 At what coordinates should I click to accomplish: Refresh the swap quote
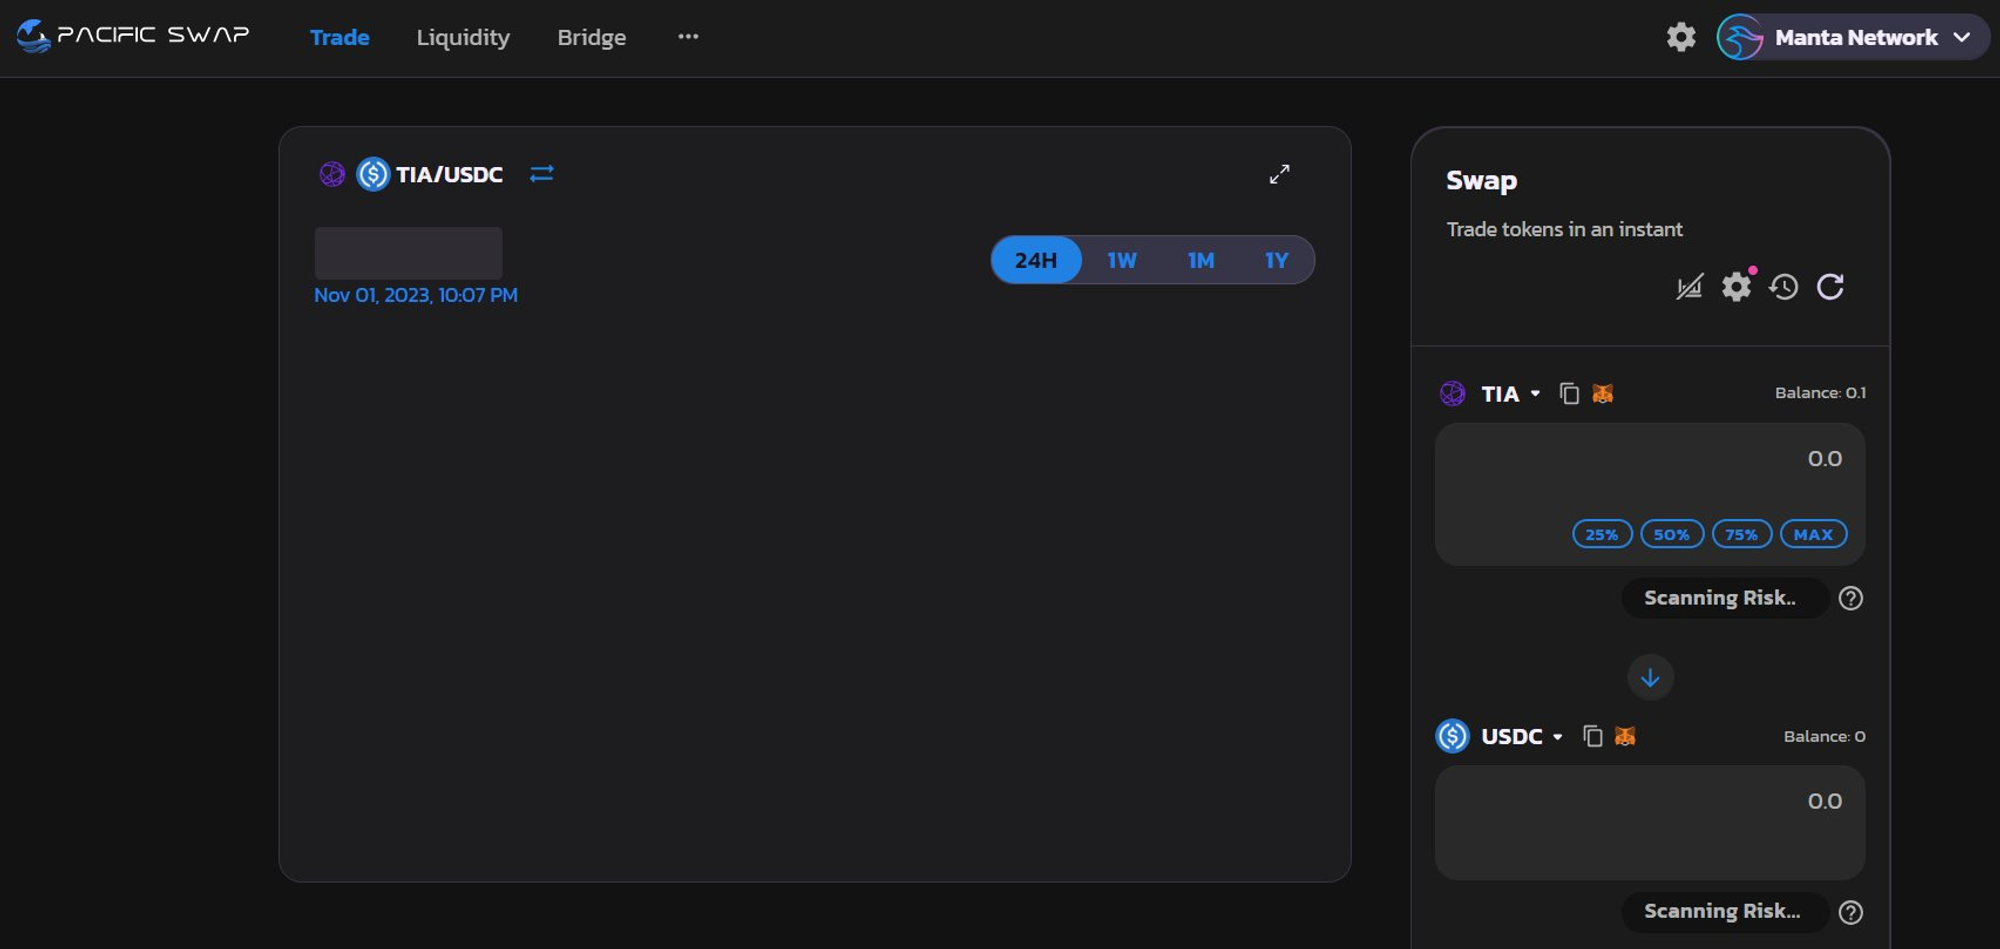point(1830,287)
